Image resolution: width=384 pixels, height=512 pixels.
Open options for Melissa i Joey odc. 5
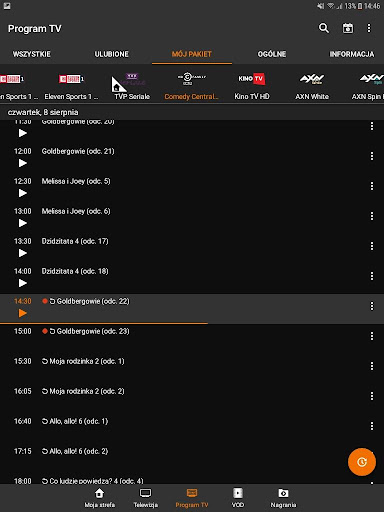[372, 186]
